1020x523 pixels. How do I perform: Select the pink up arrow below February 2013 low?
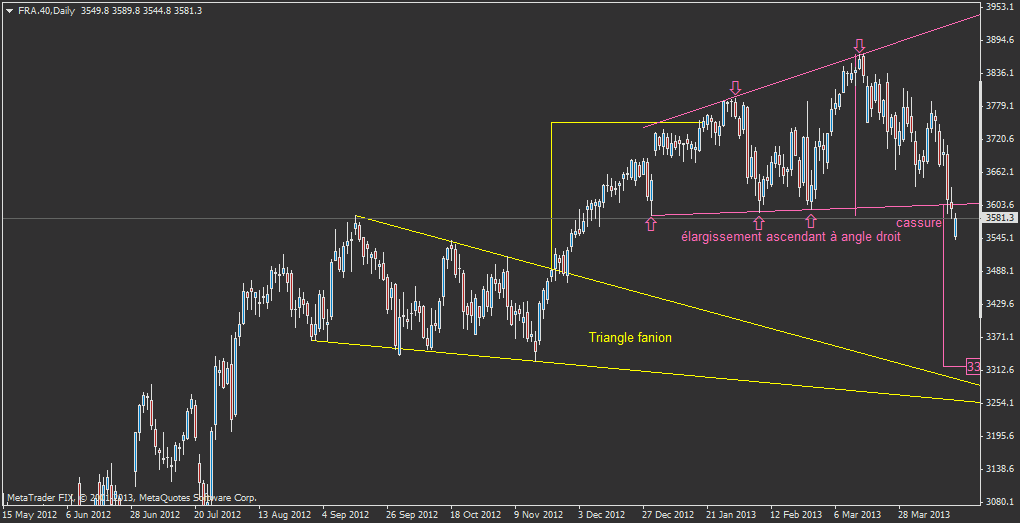(811, 221)
